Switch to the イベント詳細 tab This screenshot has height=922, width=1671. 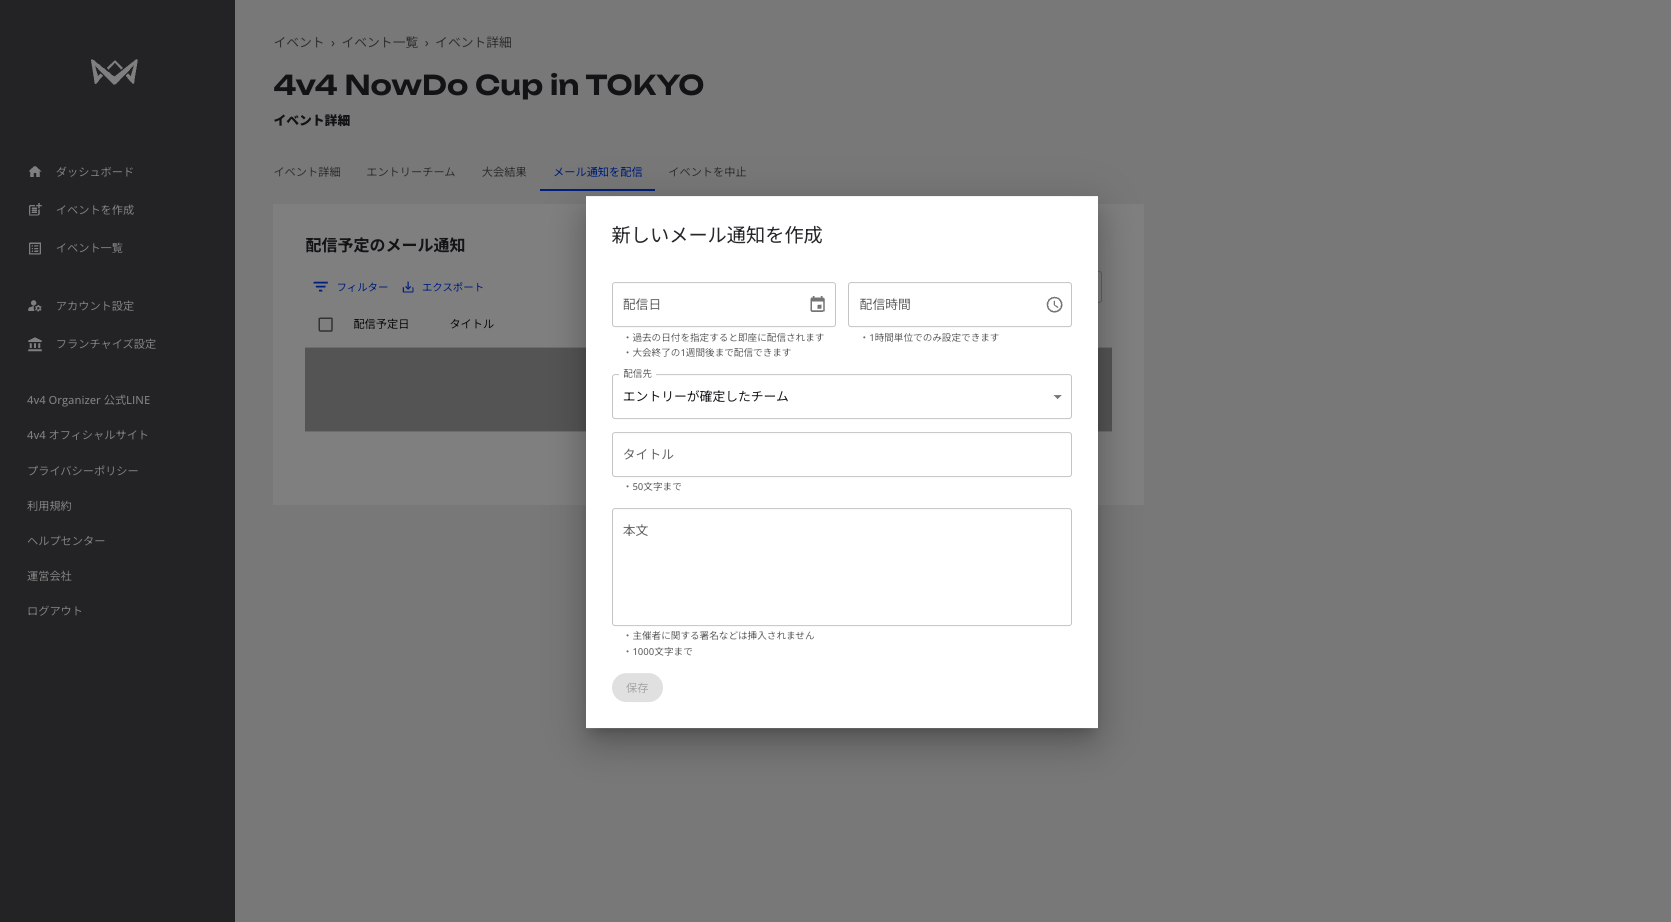click(307, 172)
